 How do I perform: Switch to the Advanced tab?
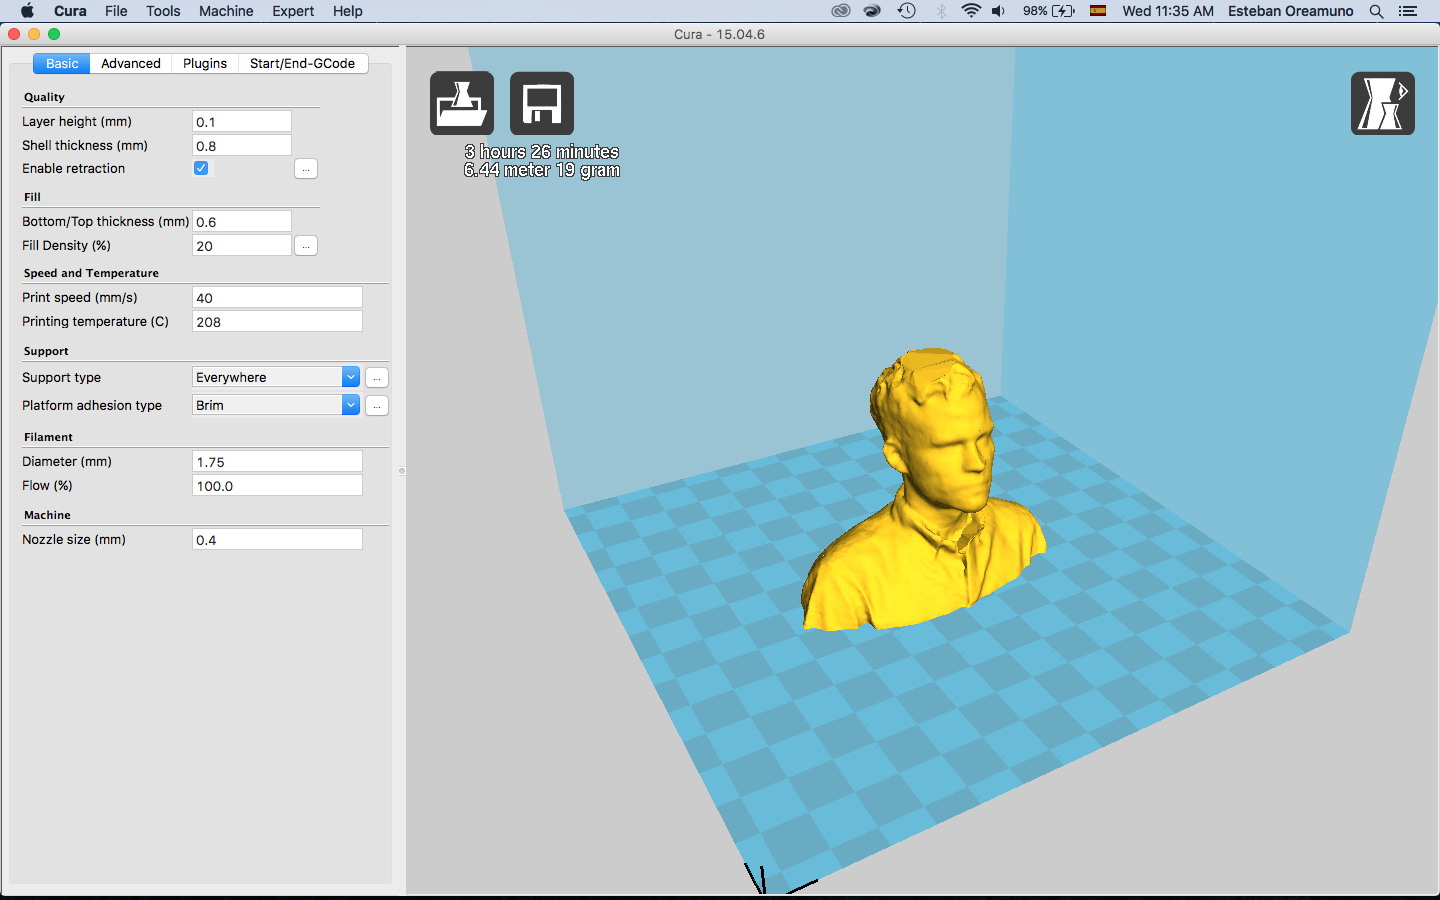point(131,63)
